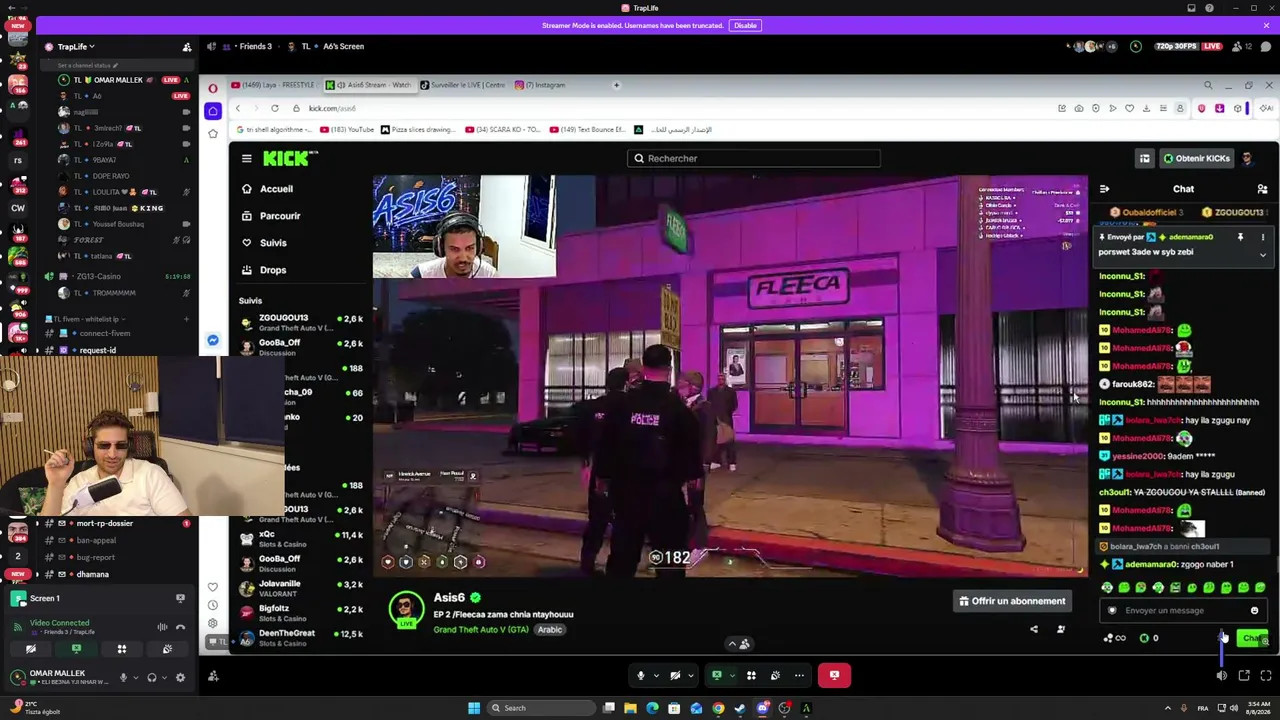Click the Obtenir KICKs button

tap(1196, 158)
